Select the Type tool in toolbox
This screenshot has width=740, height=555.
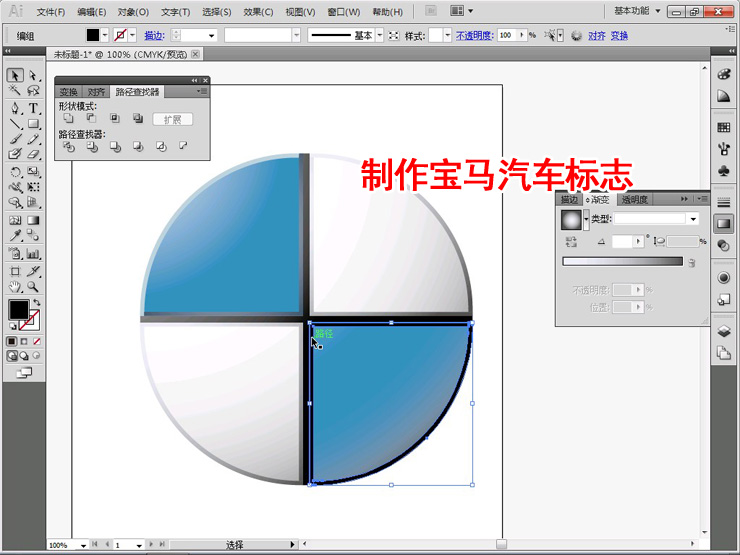[33, 107]
